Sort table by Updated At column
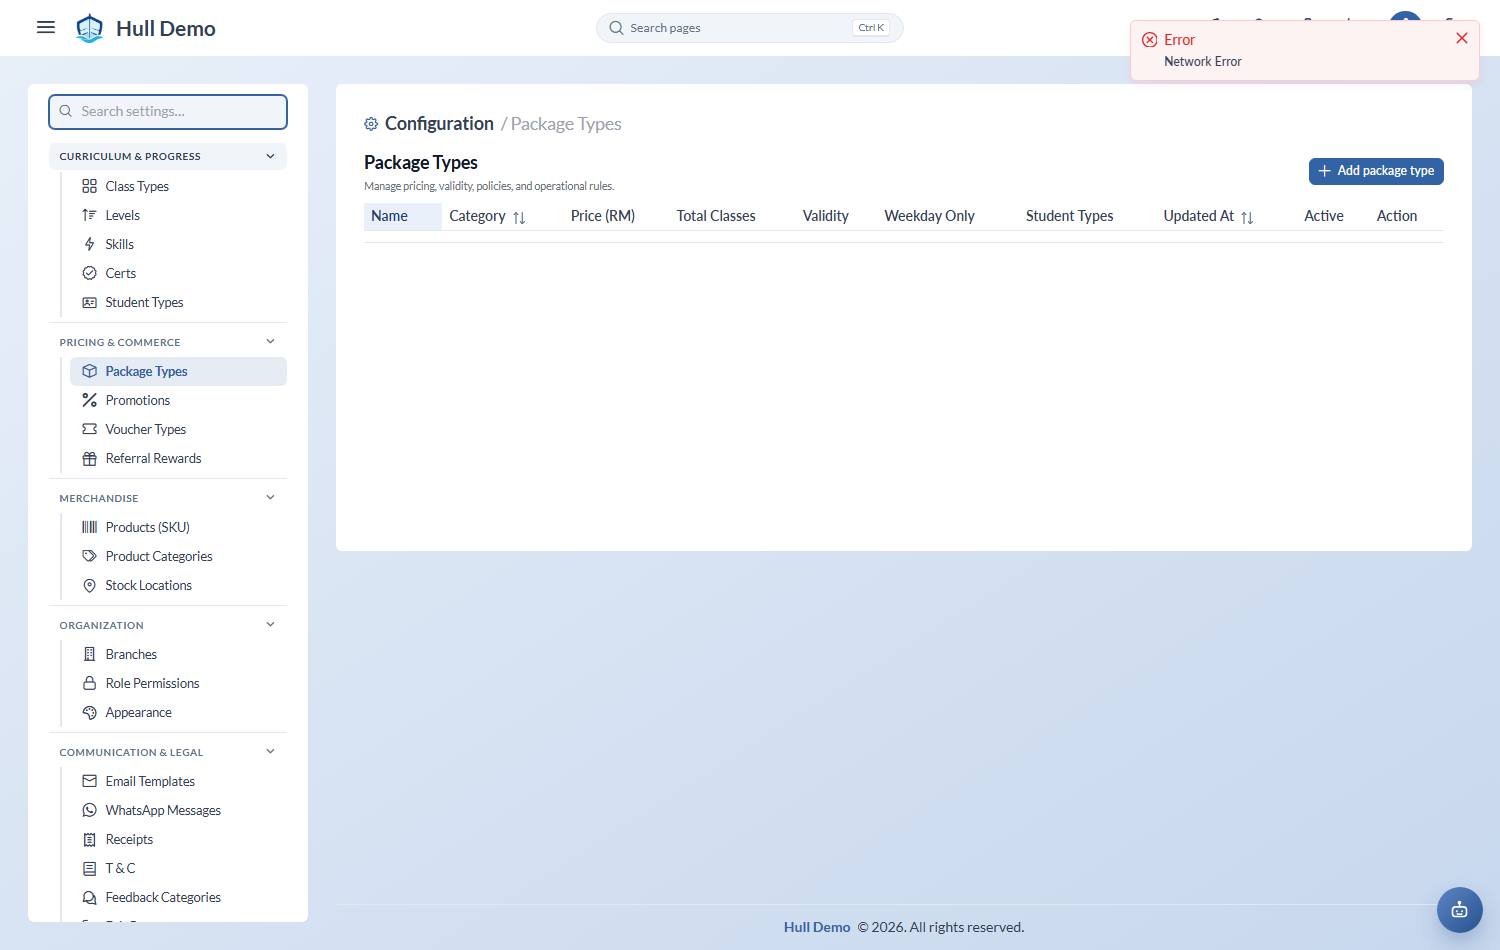Viewport: 1500px width, 950px height. pyautogui.click(x=1247, y=217)
